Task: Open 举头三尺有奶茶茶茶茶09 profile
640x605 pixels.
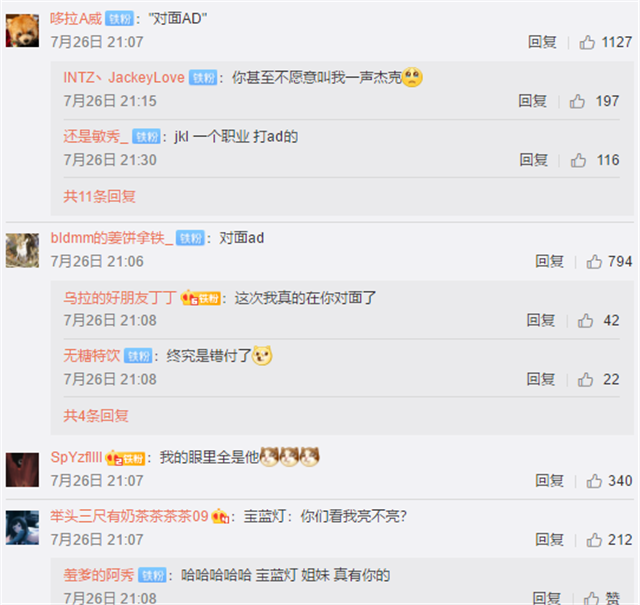Action: [129, 516]
